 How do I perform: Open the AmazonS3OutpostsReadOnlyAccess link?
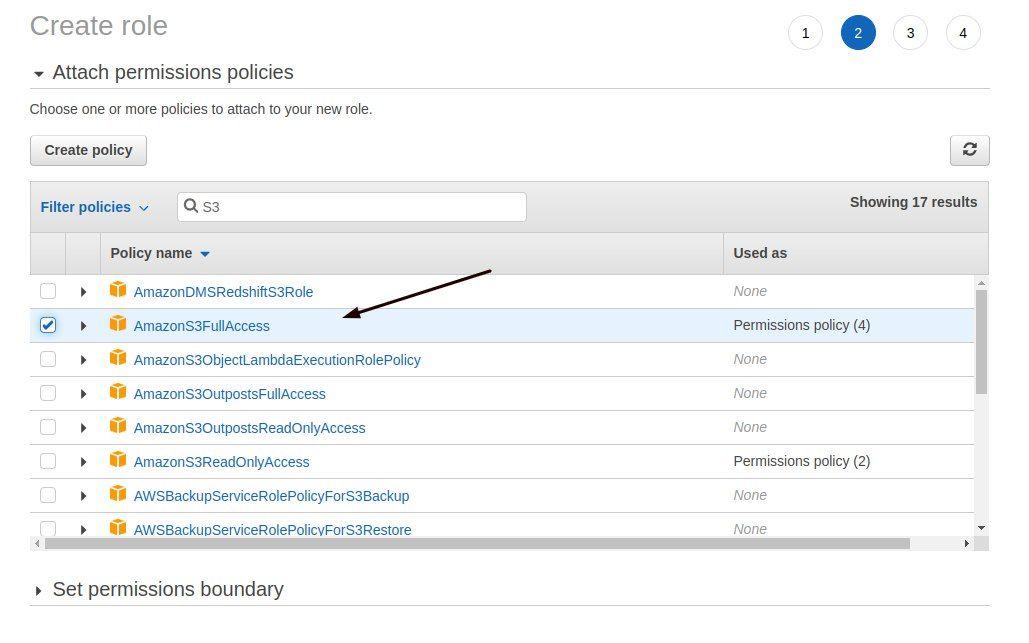point(249,428)
